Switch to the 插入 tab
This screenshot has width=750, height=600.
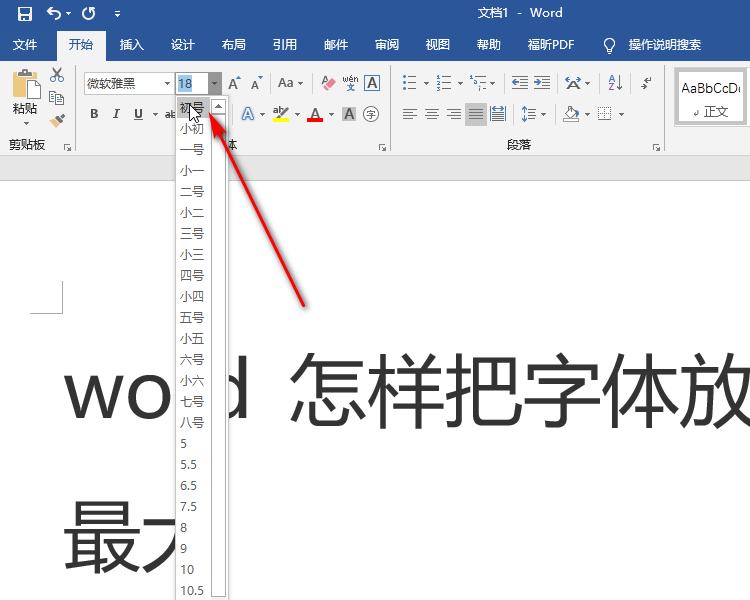click(x=132, y=45)
